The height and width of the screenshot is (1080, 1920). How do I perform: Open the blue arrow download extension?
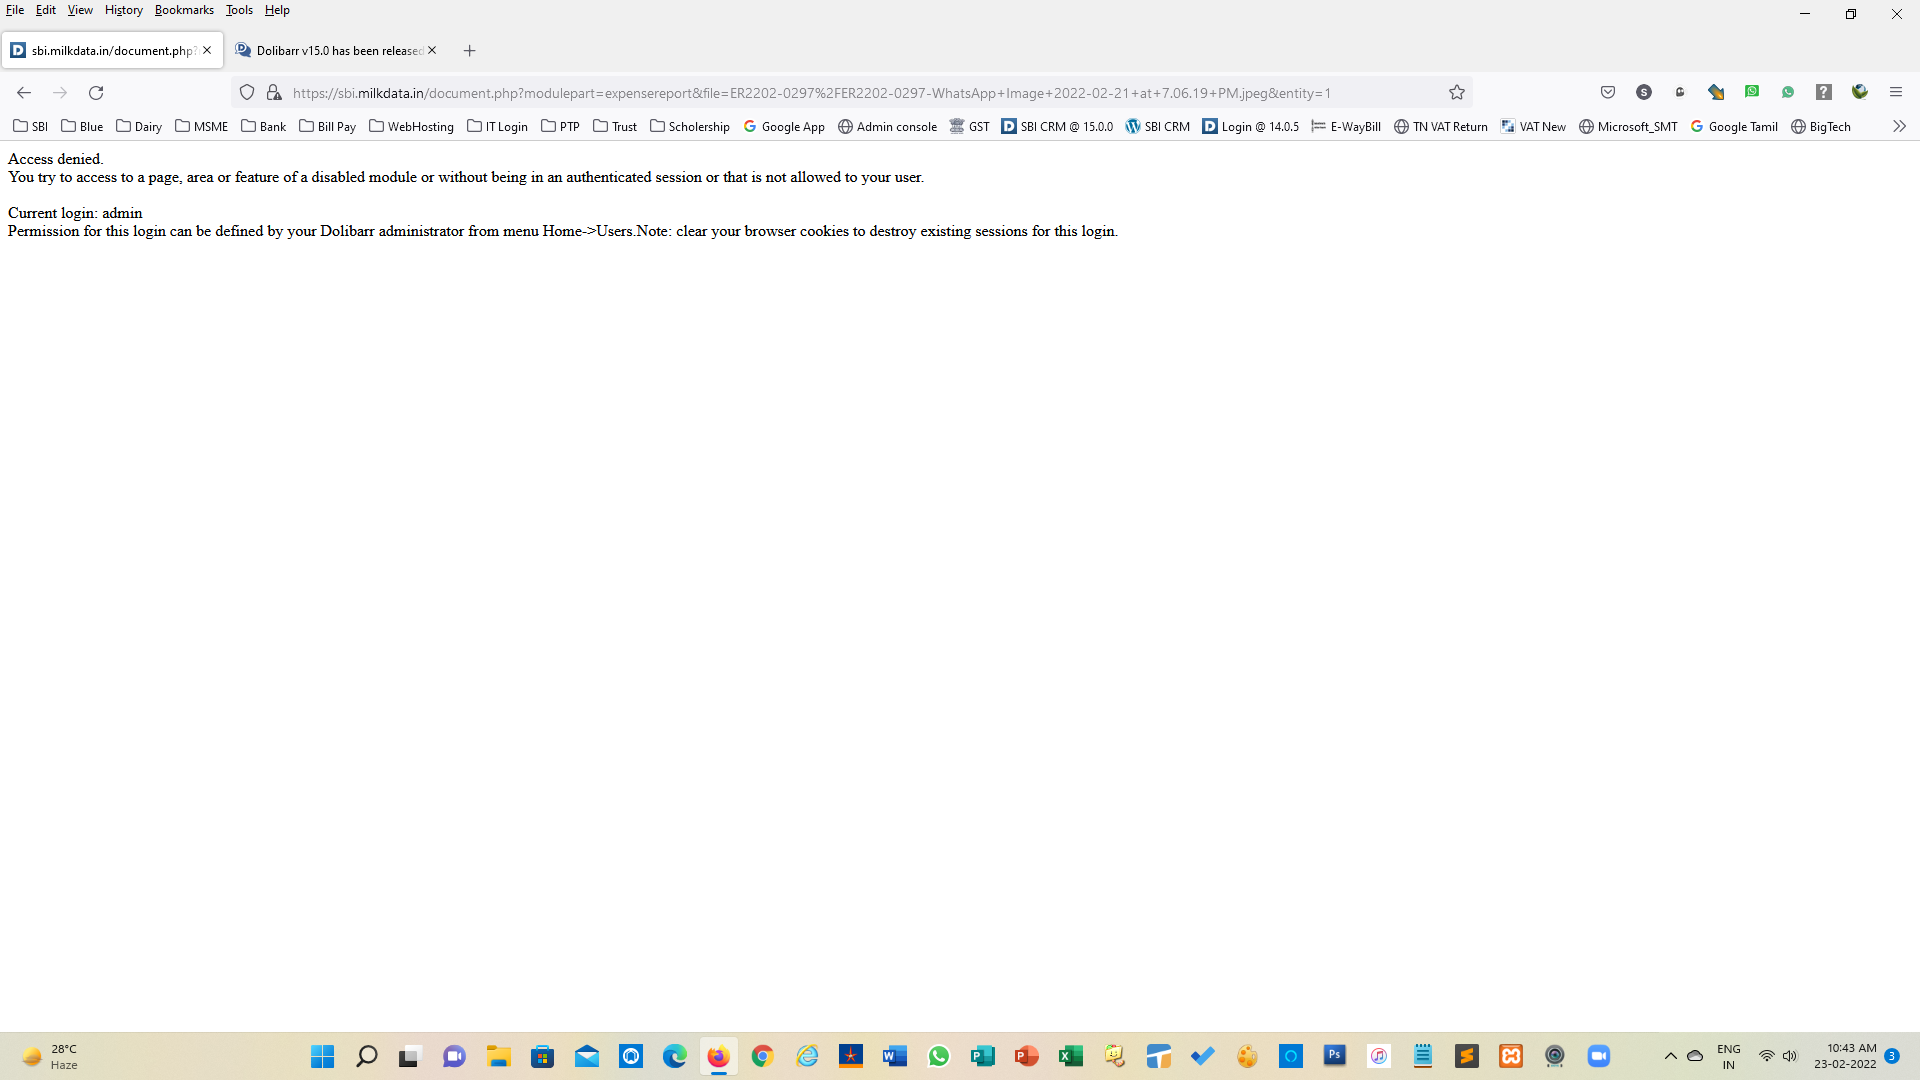point(1716,92)
